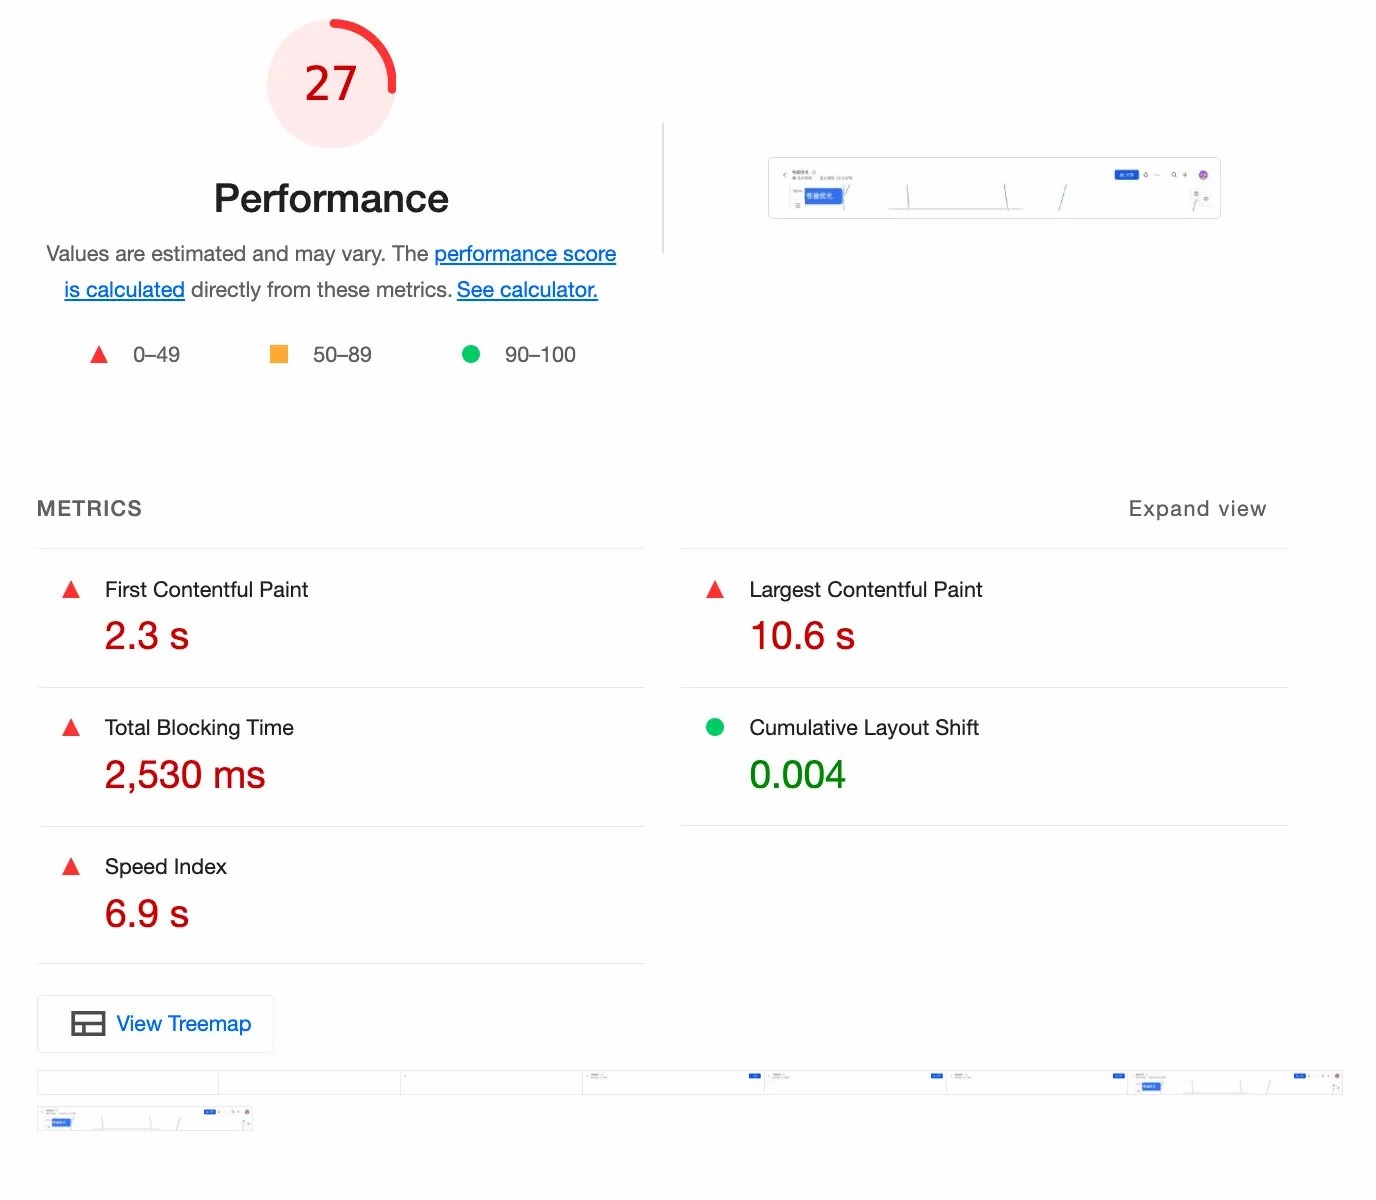This screenshot has width=1376, height=1200.
Task: Toggle Expand view for the metrics
Action: coord(1196,509)
